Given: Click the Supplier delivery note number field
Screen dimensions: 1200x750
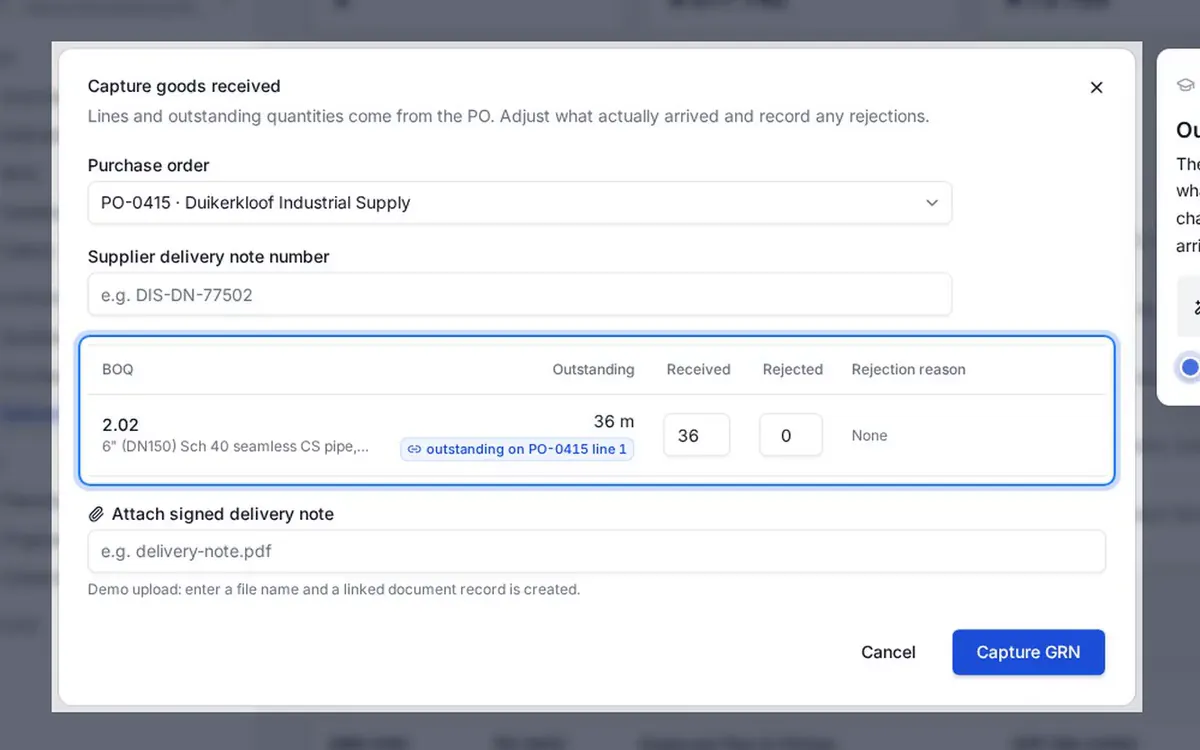Looking at the screenshot, I should point(520,295).
